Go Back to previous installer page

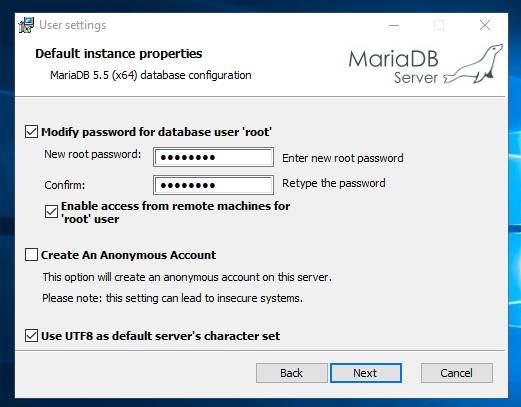pyautogui.click(x=292, y=373)
